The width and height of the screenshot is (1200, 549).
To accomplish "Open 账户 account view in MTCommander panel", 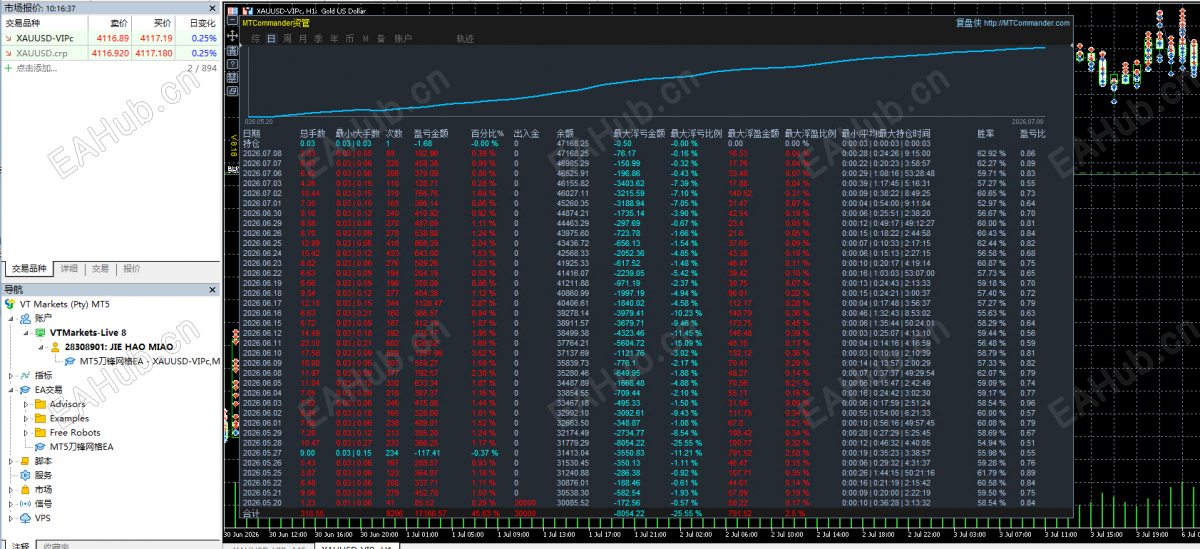I will pos(403,39).
